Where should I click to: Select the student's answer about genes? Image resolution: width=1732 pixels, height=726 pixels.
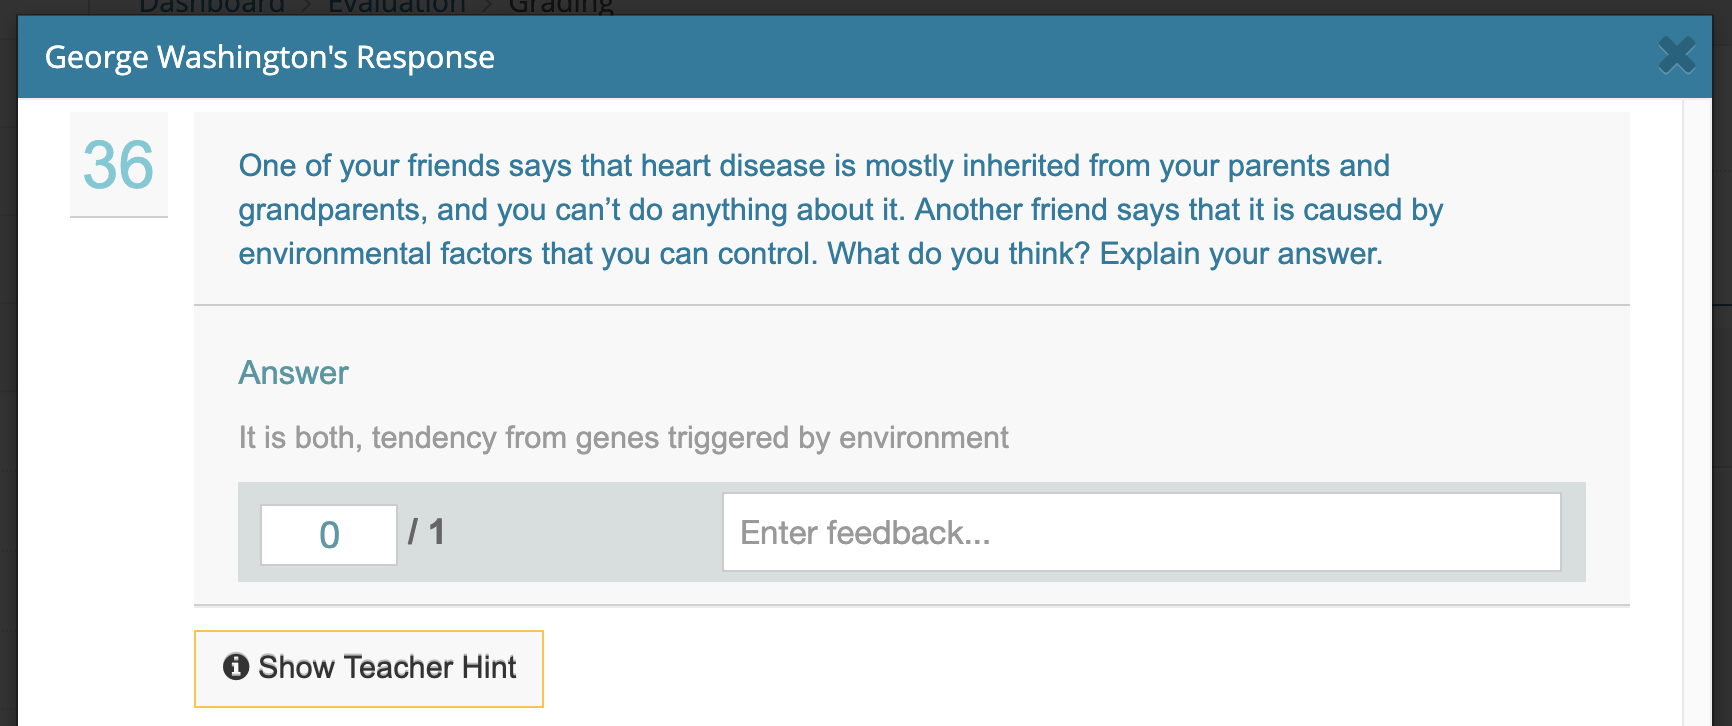click(623, 438)
